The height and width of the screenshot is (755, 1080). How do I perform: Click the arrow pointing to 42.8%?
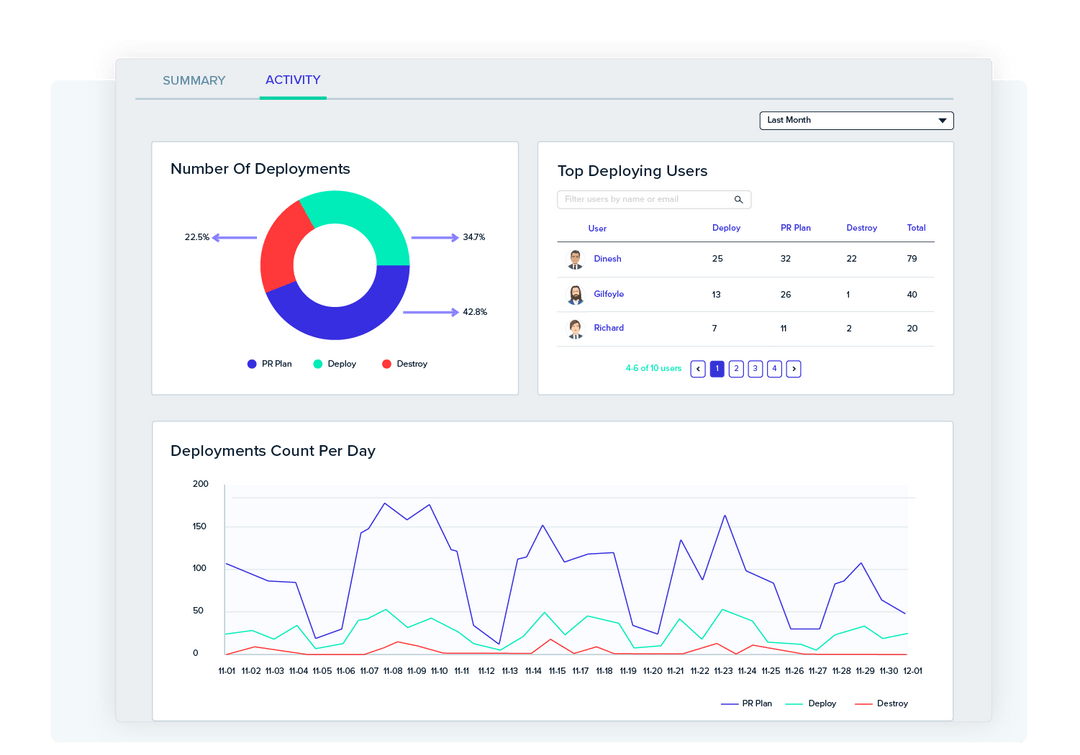(428, 312)
